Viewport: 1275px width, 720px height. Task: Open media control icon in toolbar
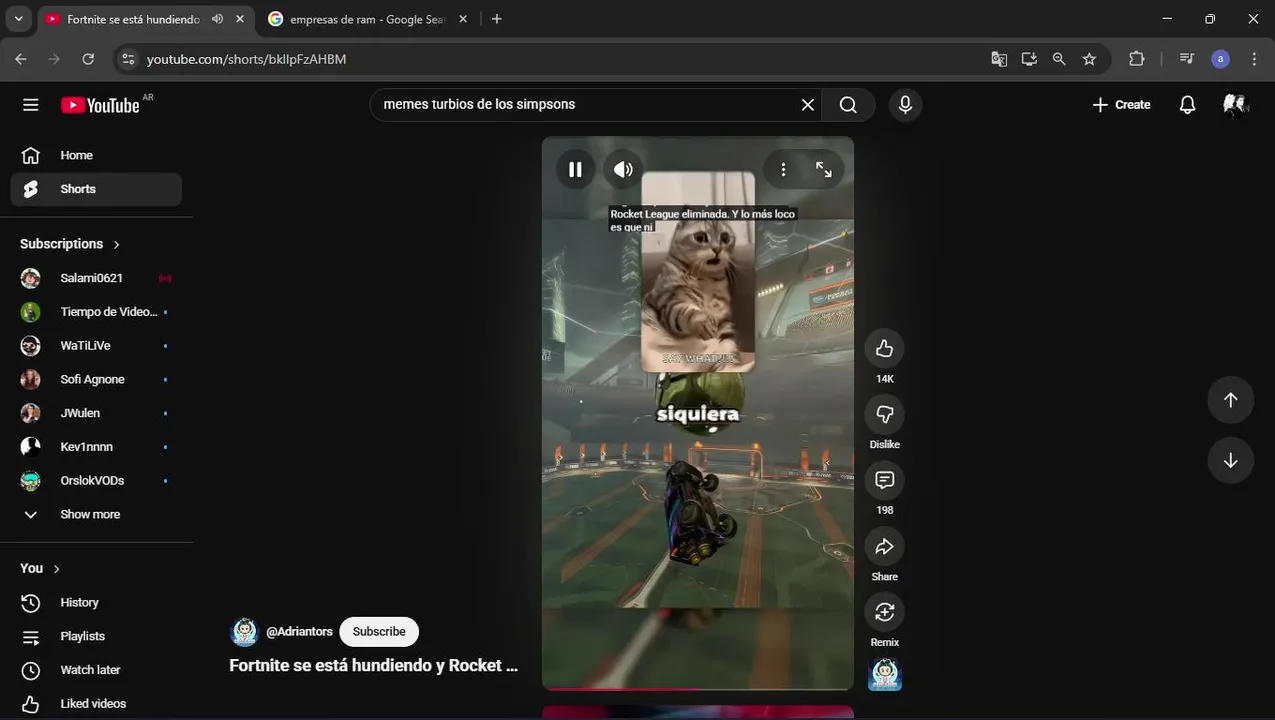coord(1187,59)
